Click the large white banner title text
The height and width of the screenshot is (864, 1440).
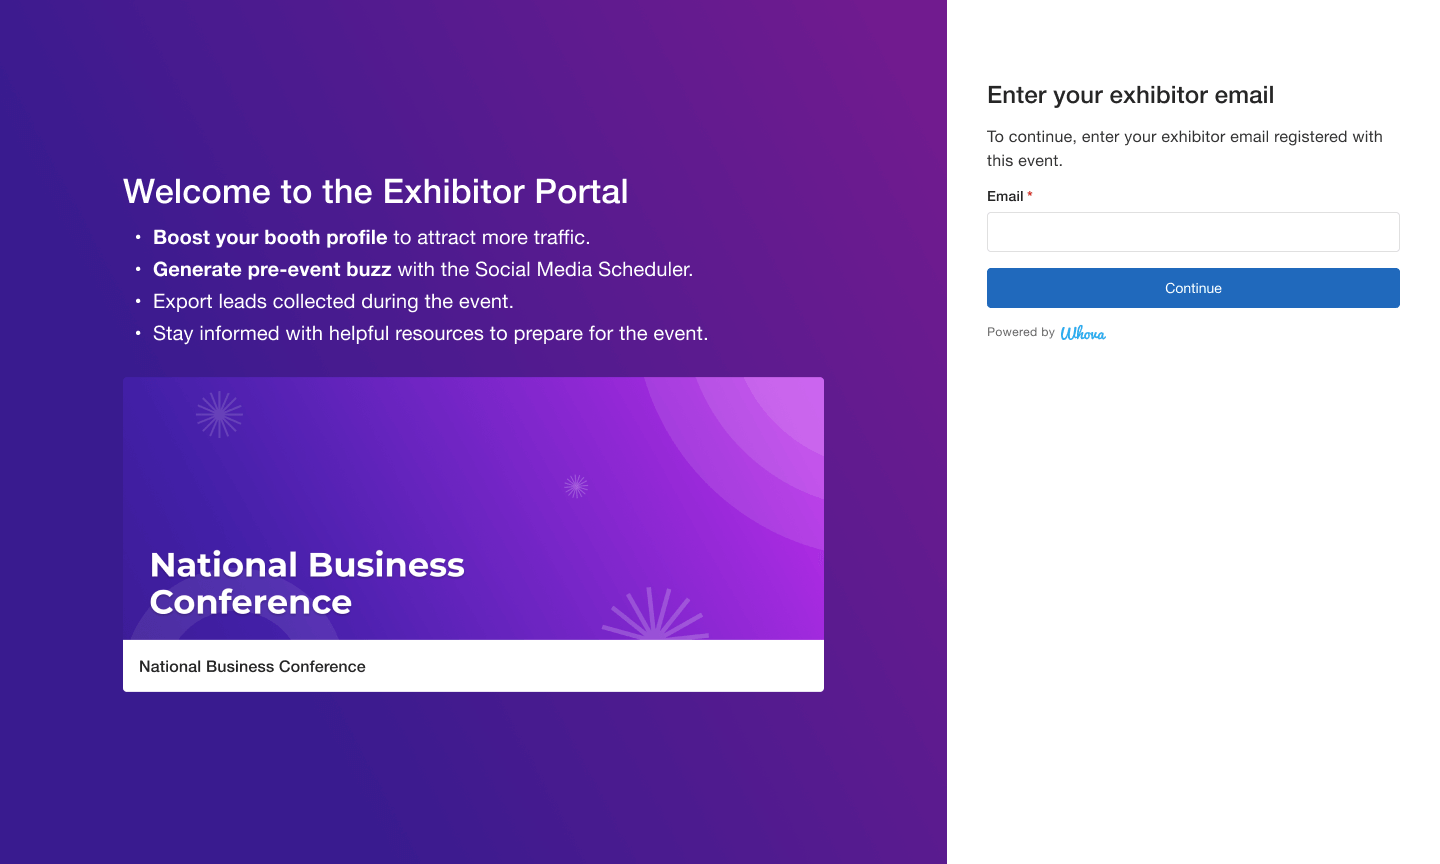(x=306, y=583)
